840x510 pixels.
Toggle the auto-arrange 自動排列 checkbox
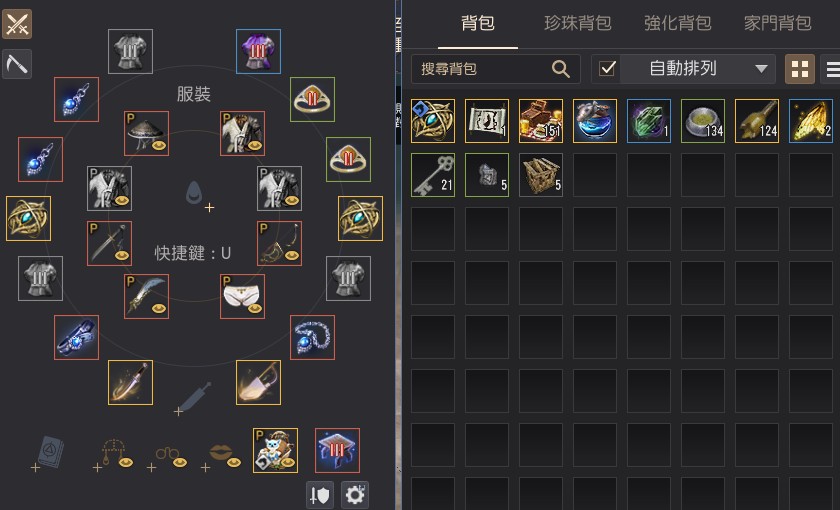[x=607, y=69]
